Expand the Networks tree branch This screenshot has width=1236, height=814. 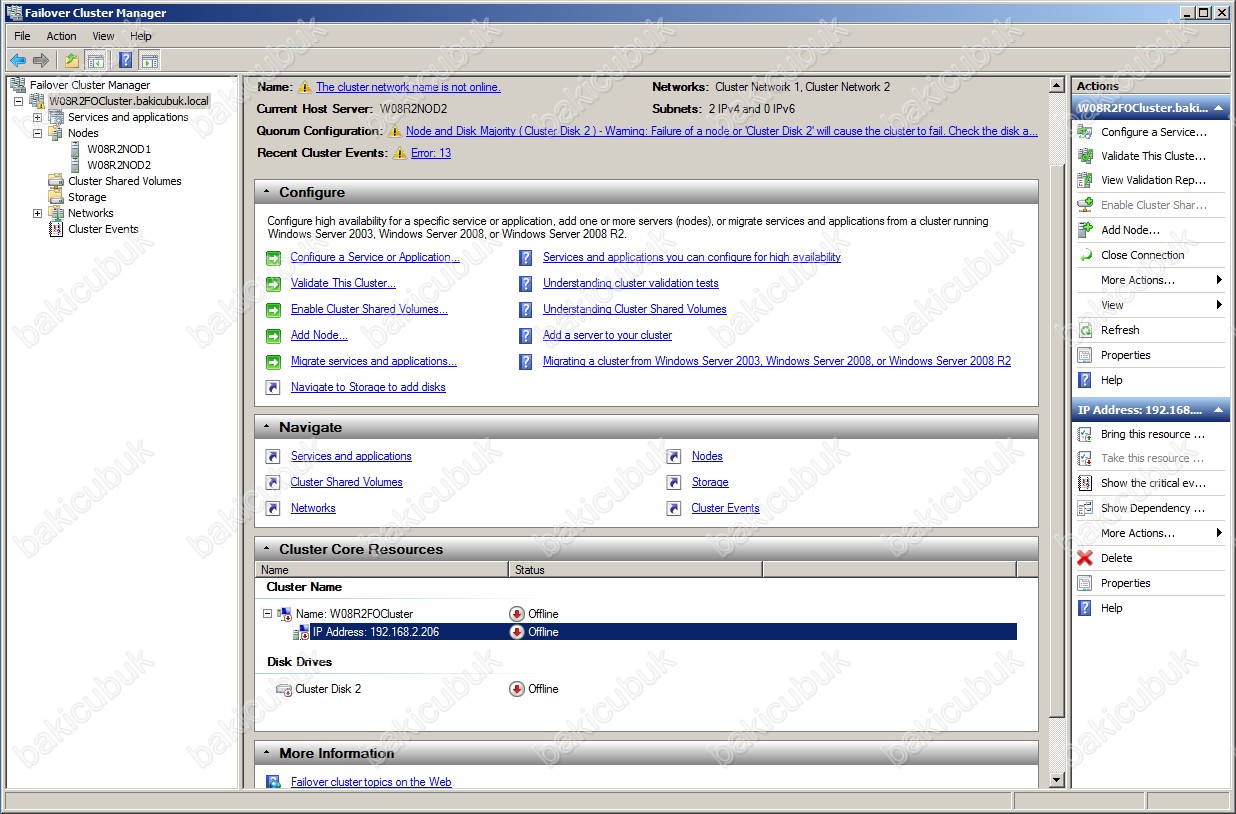38,213
